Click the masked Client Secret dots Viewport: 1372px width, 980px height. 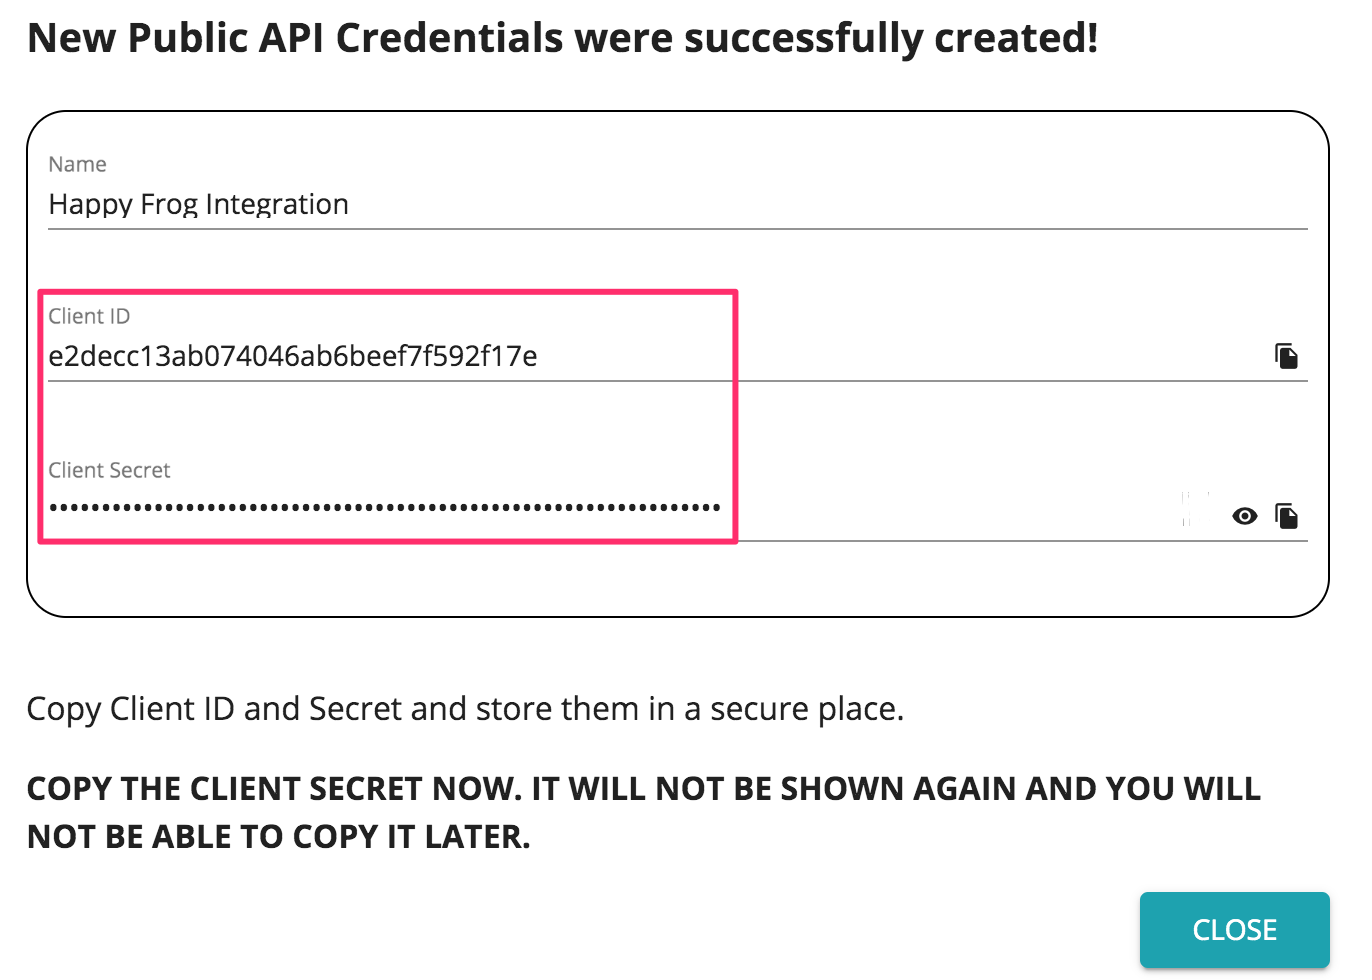pos(385,508)
